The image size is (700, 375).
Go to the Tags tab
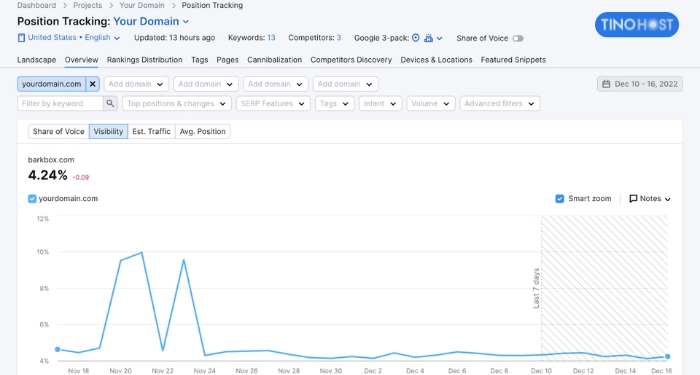click(200, 60)
